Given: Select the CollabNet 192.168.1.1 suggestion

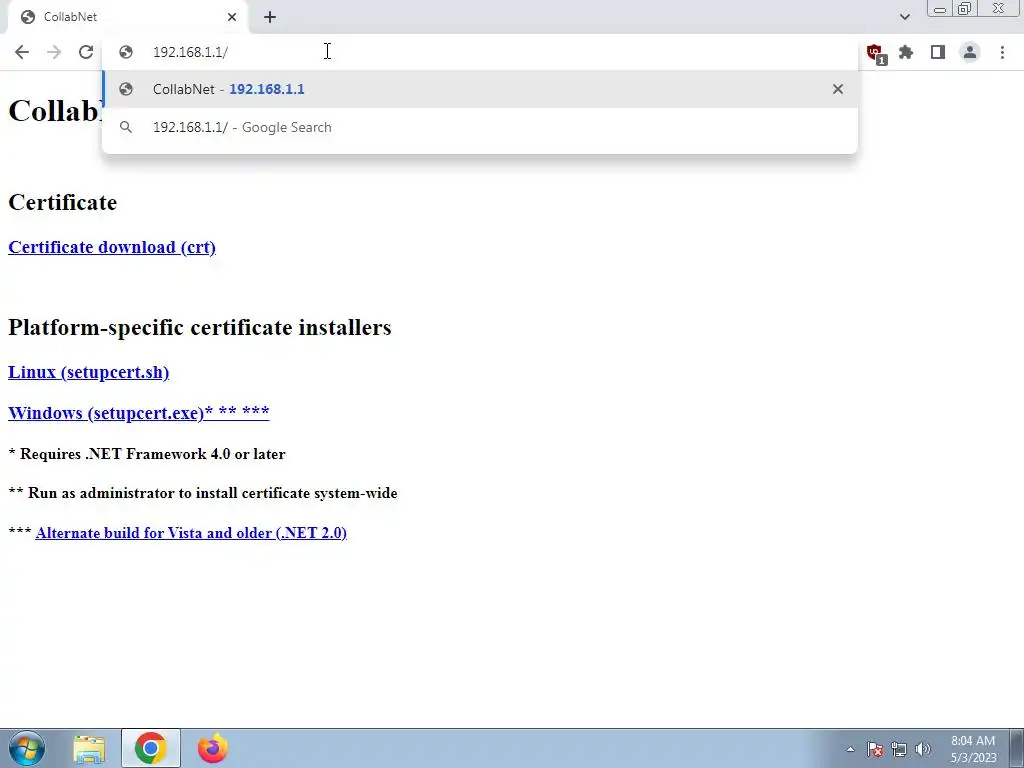Looking at the screenshot, I should [480, 89].
